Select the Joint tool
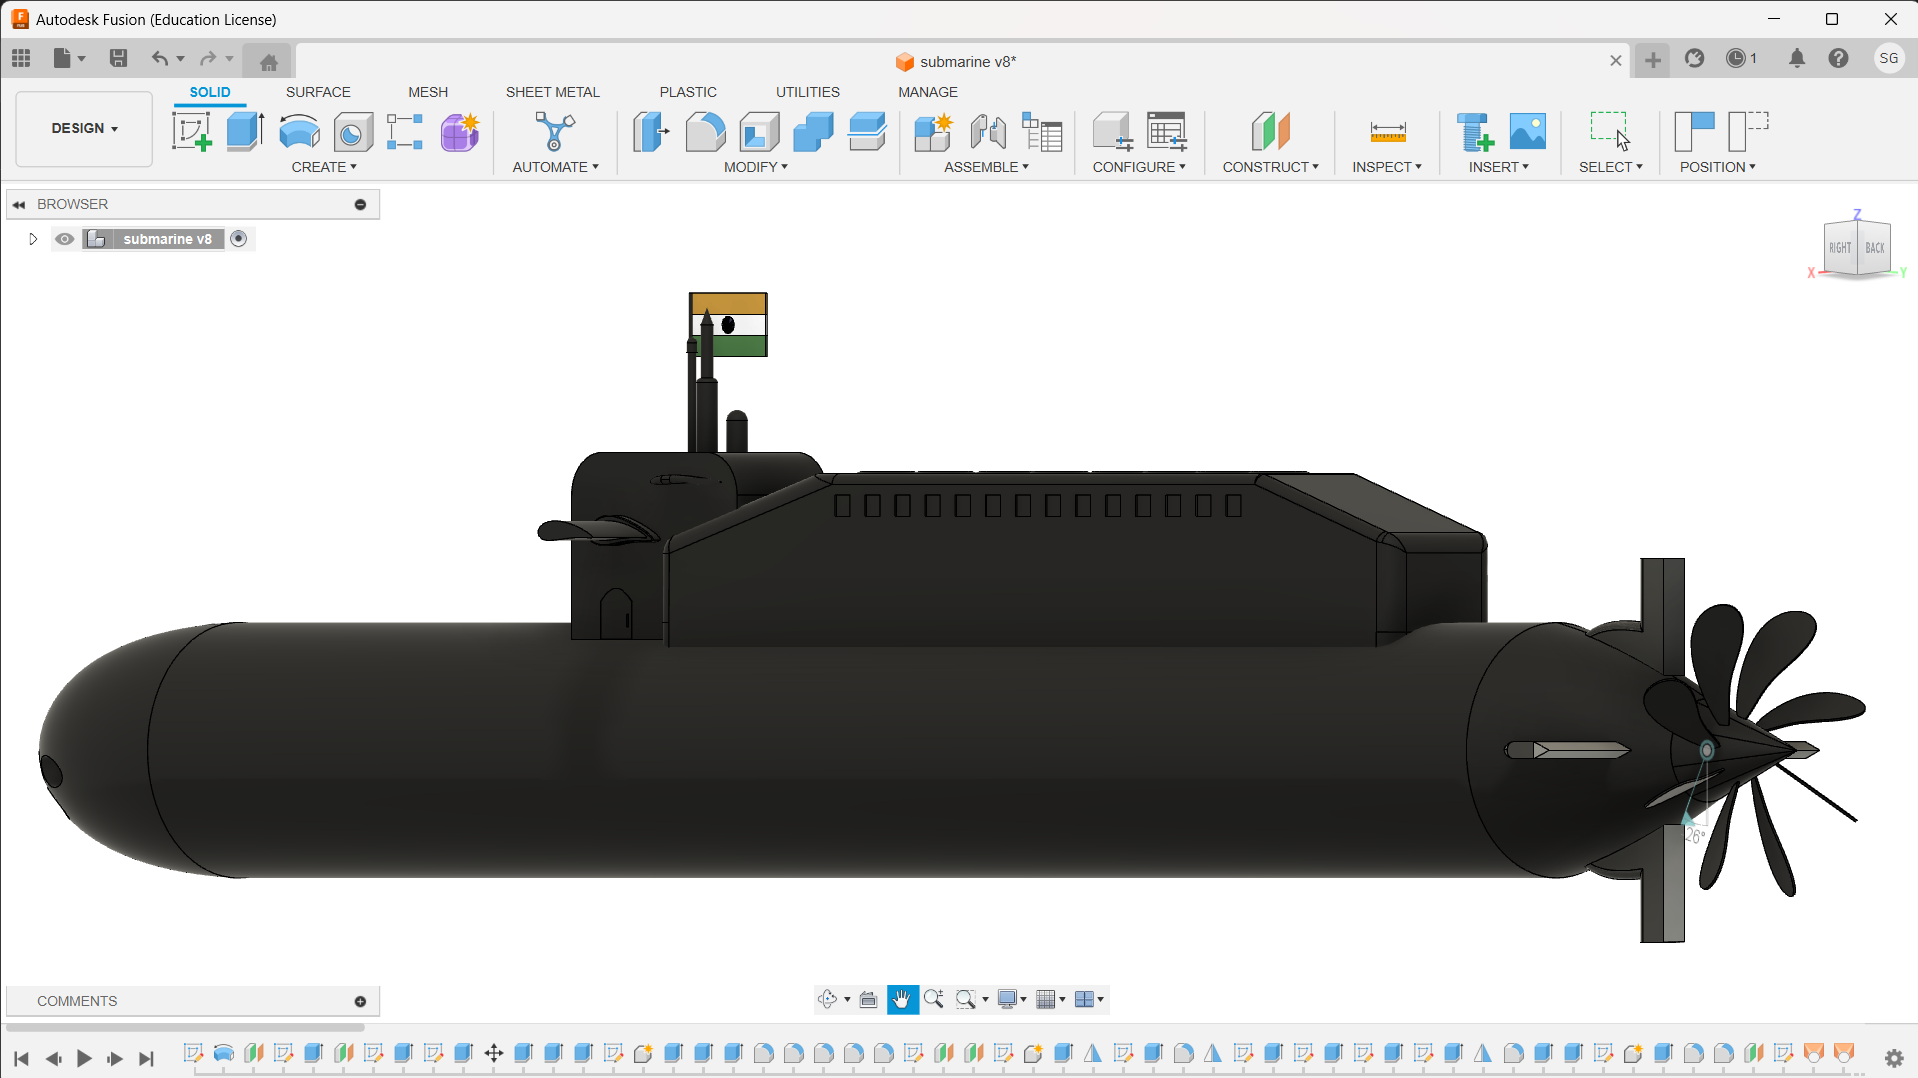Image resolution: width=1918 pixels, height=1078 pixels. coord(988,131)
